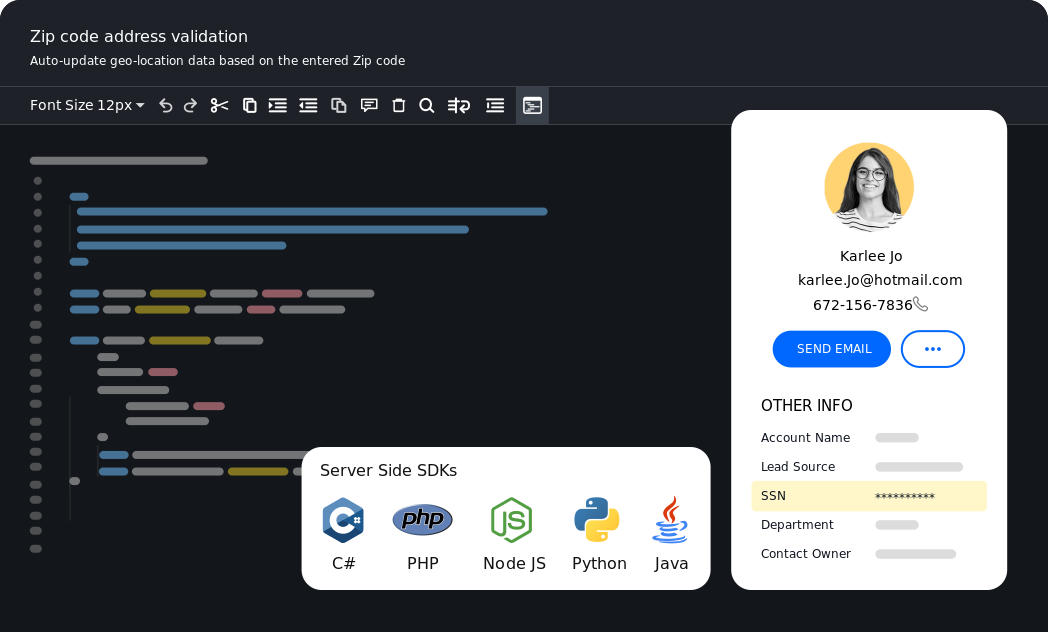
Task: Click the masked SSN value field
Action: click(x=903, y=495)
